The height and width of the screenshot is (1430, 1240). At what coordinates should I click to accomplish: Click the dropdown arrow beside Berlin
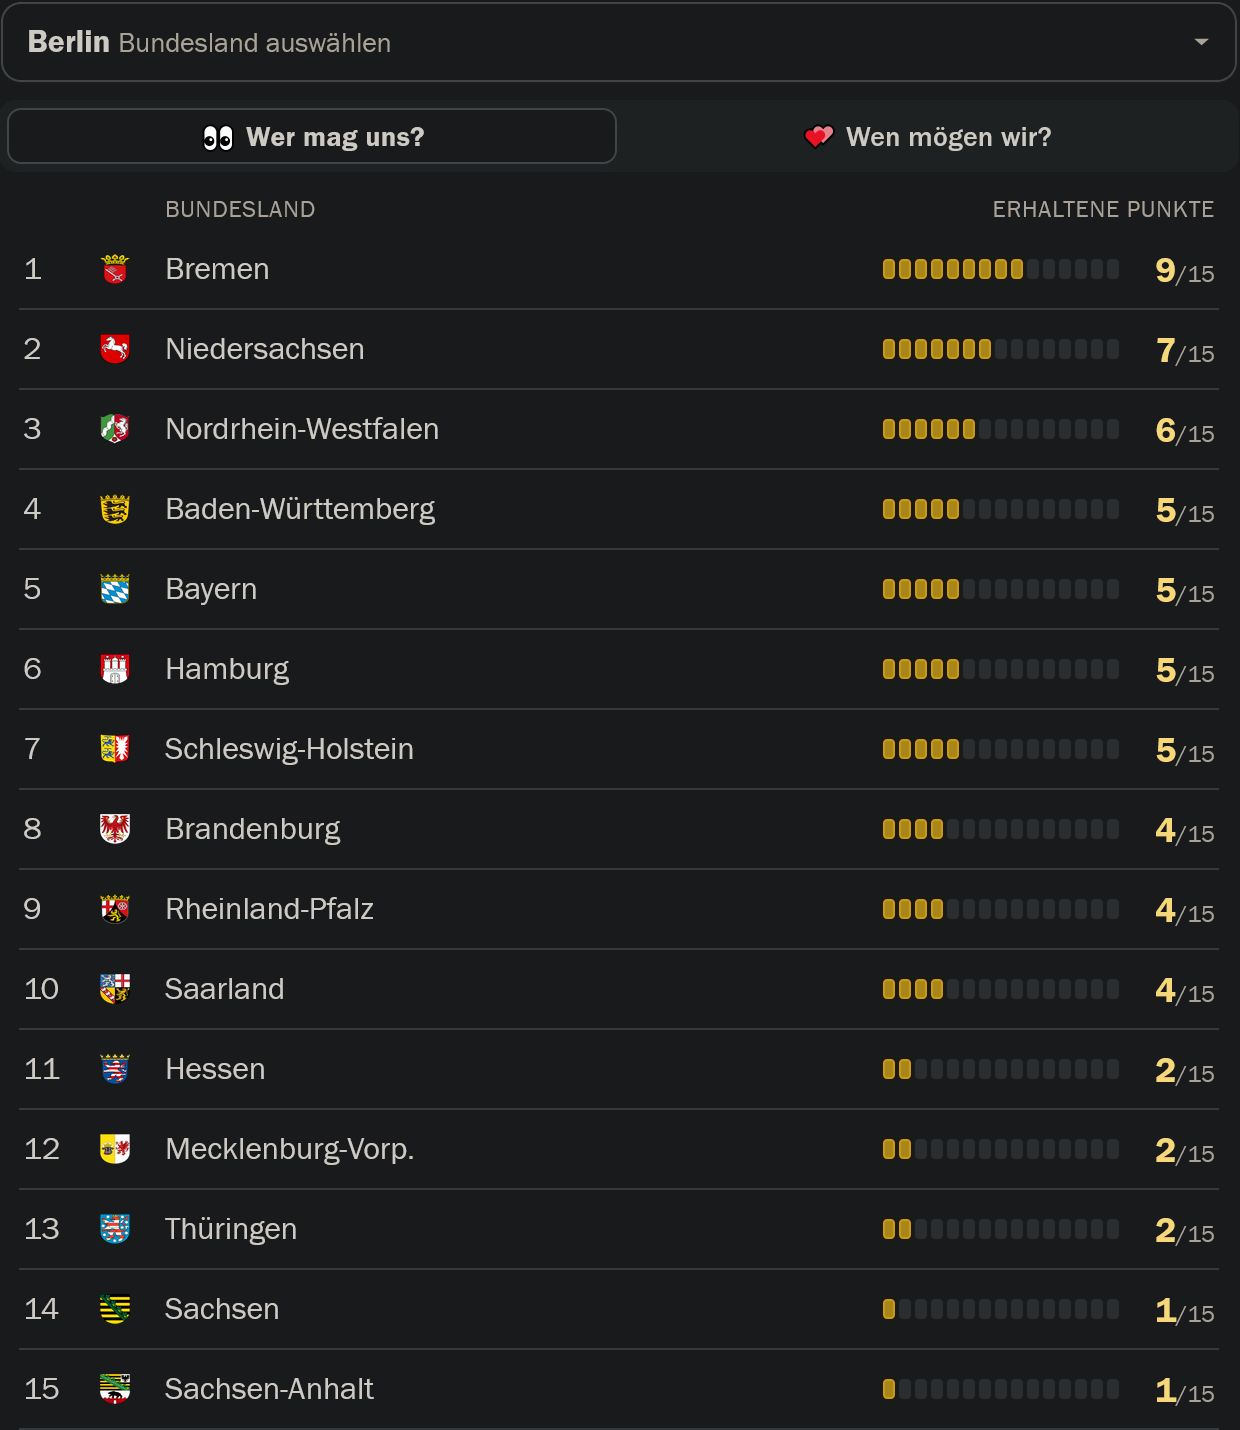(1201, 42)
